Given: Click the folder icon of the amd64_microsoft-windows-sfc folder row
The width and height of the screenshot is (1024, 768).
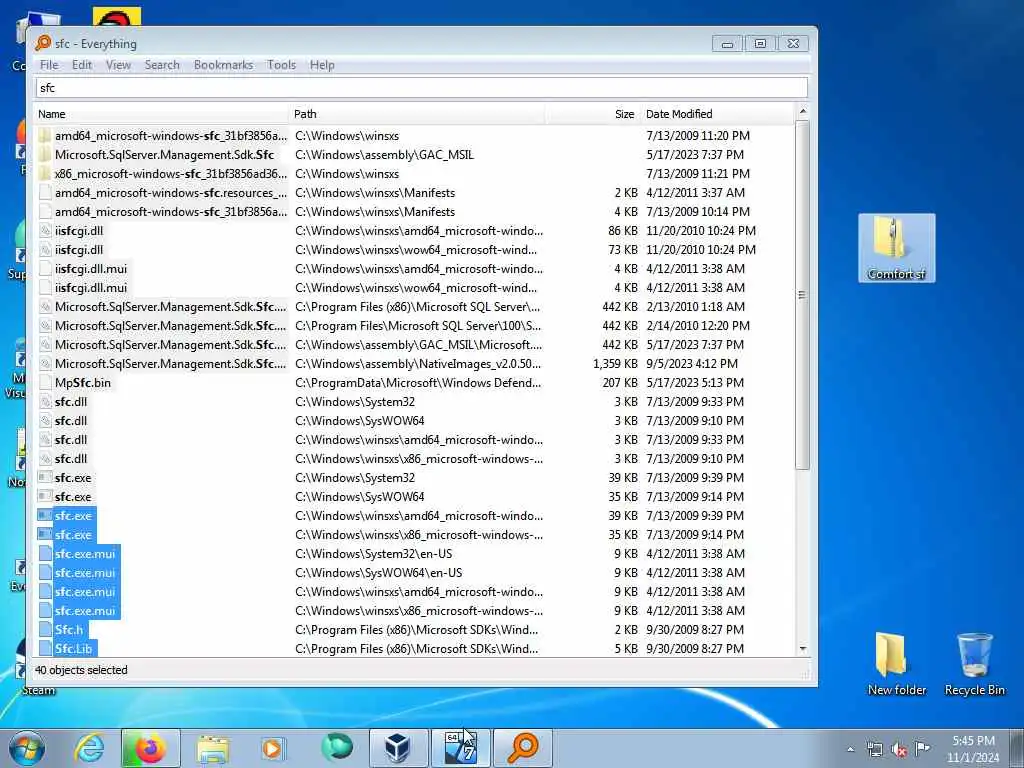Looking at the screenshot, I should tap(44, 136).
